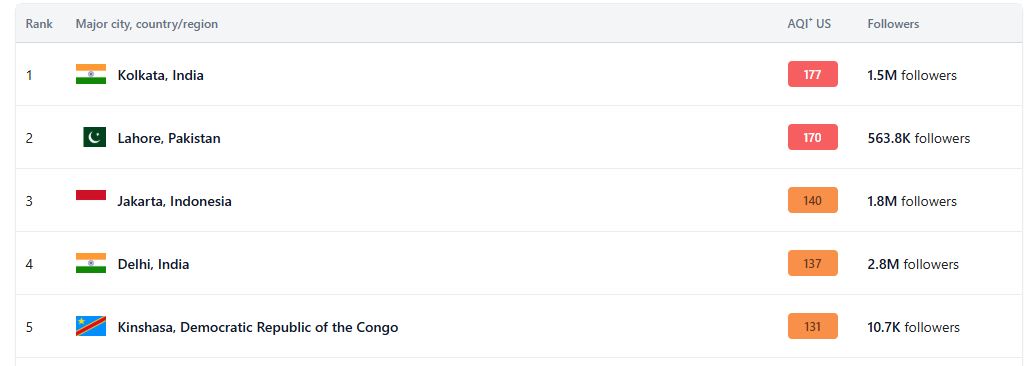
Task: Click the Pakistan flag beside Lahore
Action: tap(94, 137)
